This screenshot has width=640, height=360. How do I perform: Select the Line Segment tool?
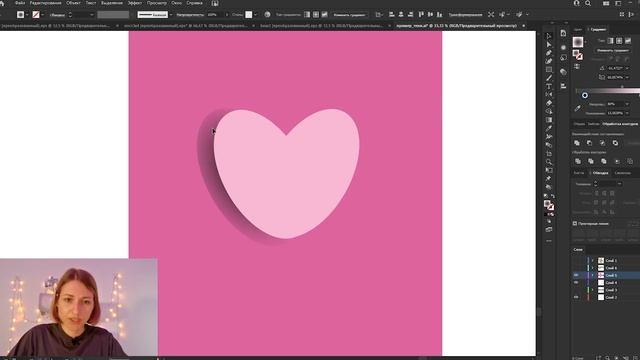pyautogui.click(x=549, y=78)
